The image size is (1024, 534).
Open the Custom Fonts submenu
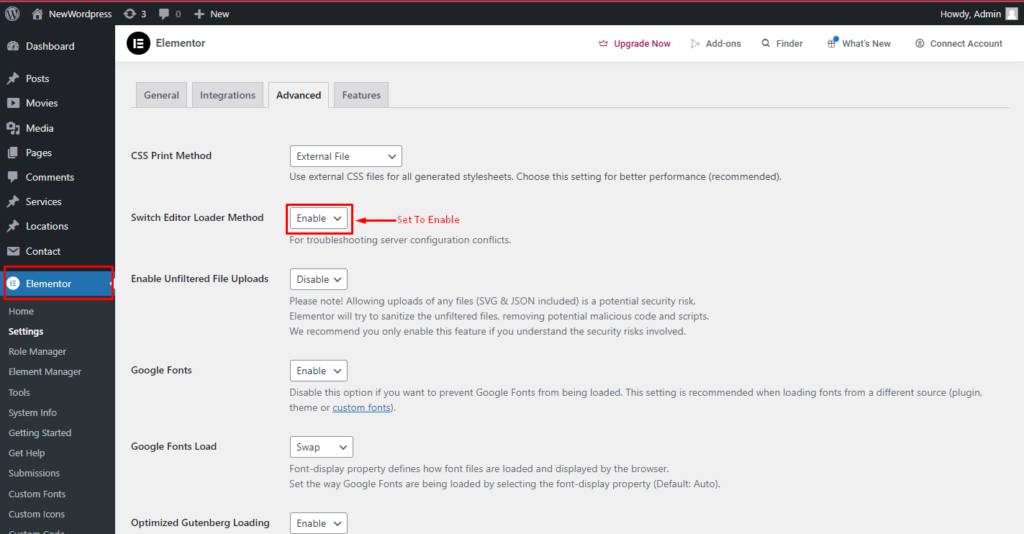tap(37, 494)
